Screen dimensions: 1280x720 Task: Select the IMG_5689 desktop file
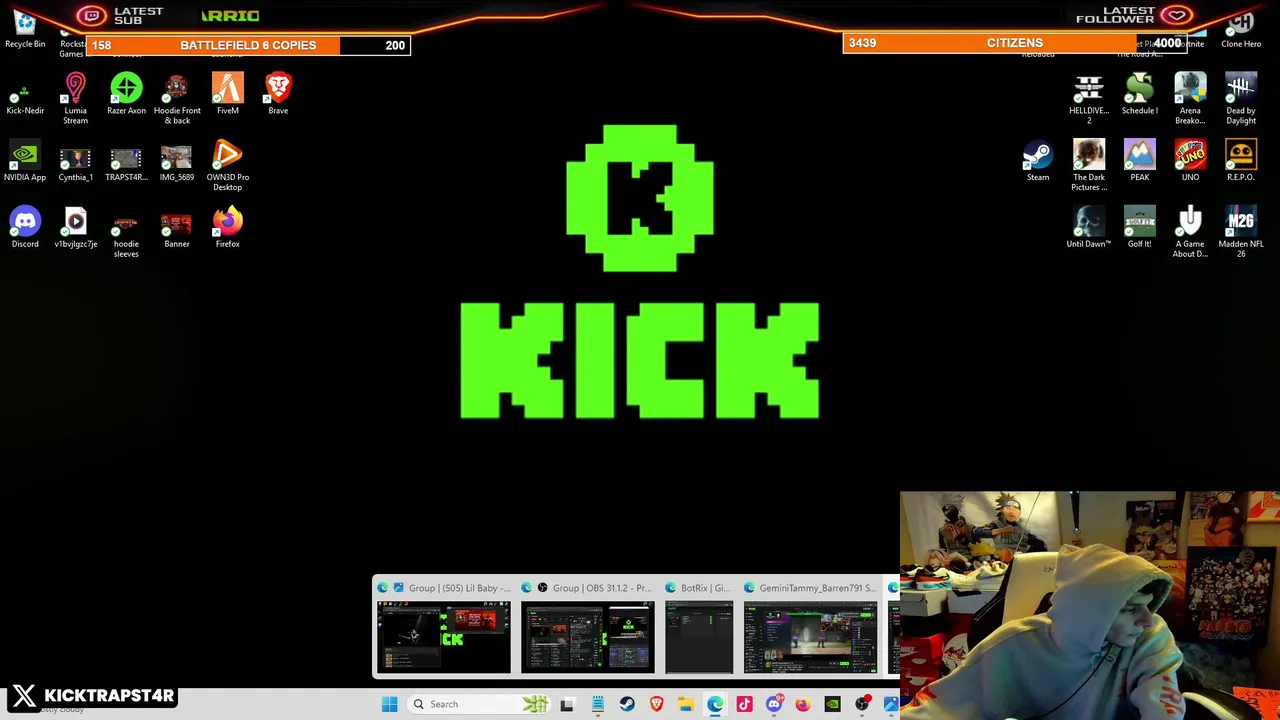(x=177, y=162)
